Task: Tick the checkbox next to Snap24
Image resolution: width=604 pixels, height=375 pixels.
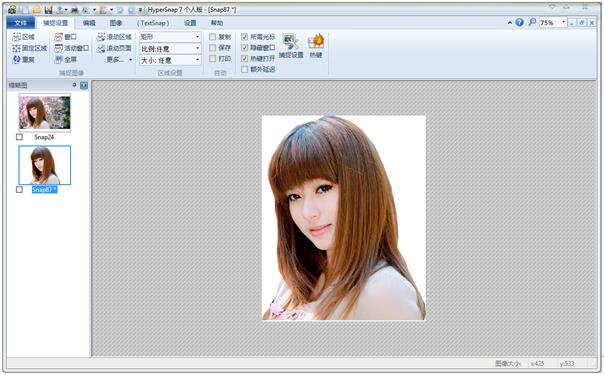Action: click(19, 137)
